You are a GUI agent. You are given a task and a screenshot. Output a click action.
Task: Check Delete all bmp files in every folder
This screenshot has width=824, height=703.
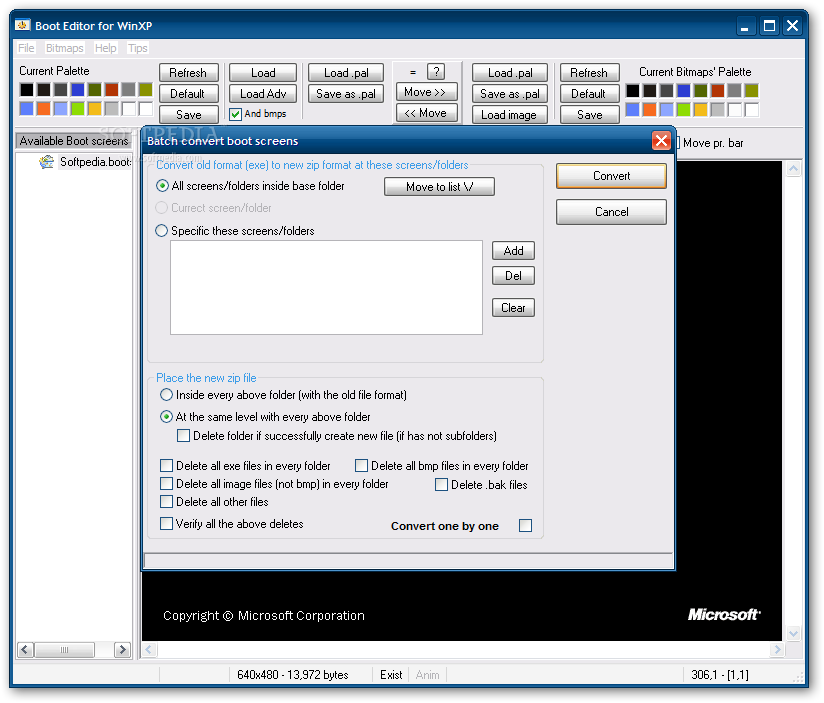(x=362, y=466)
